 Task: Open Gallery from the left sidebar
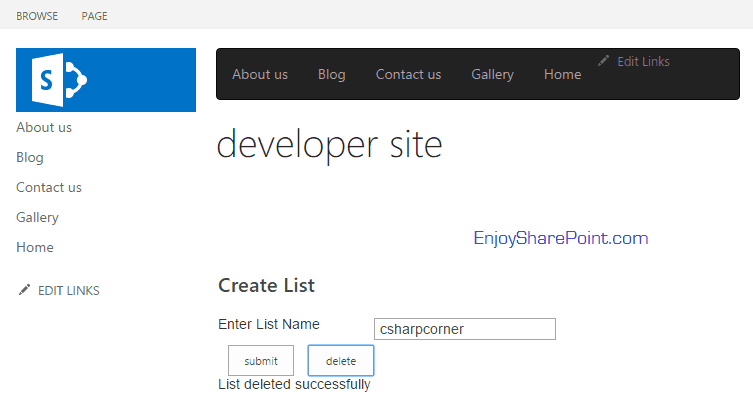point(37,217)
